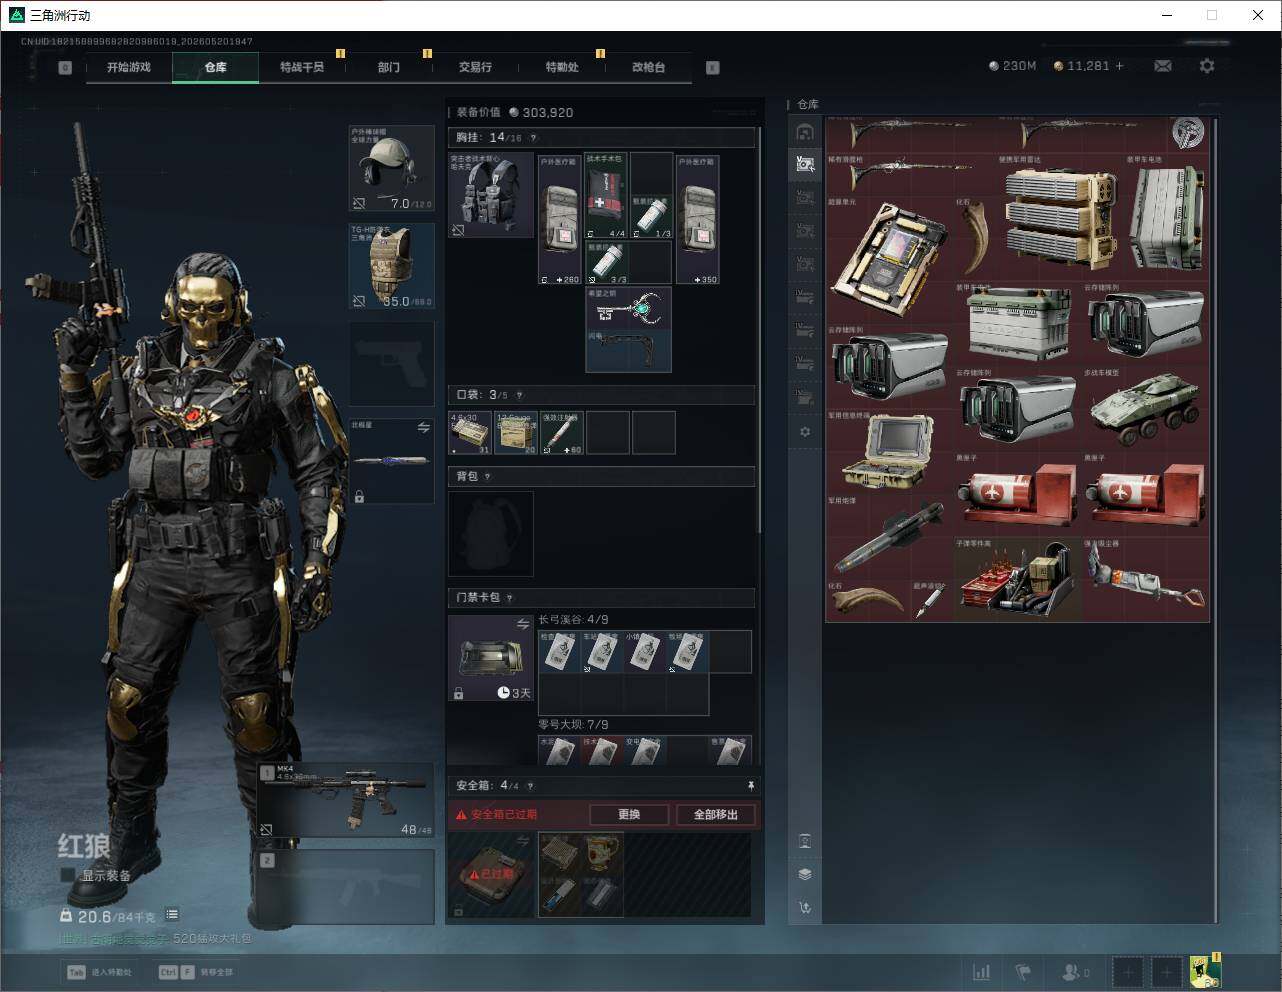Click the 口袋 help question mark
The width and height of the screenshot is (1282, 992).
[x=519, y=395]
